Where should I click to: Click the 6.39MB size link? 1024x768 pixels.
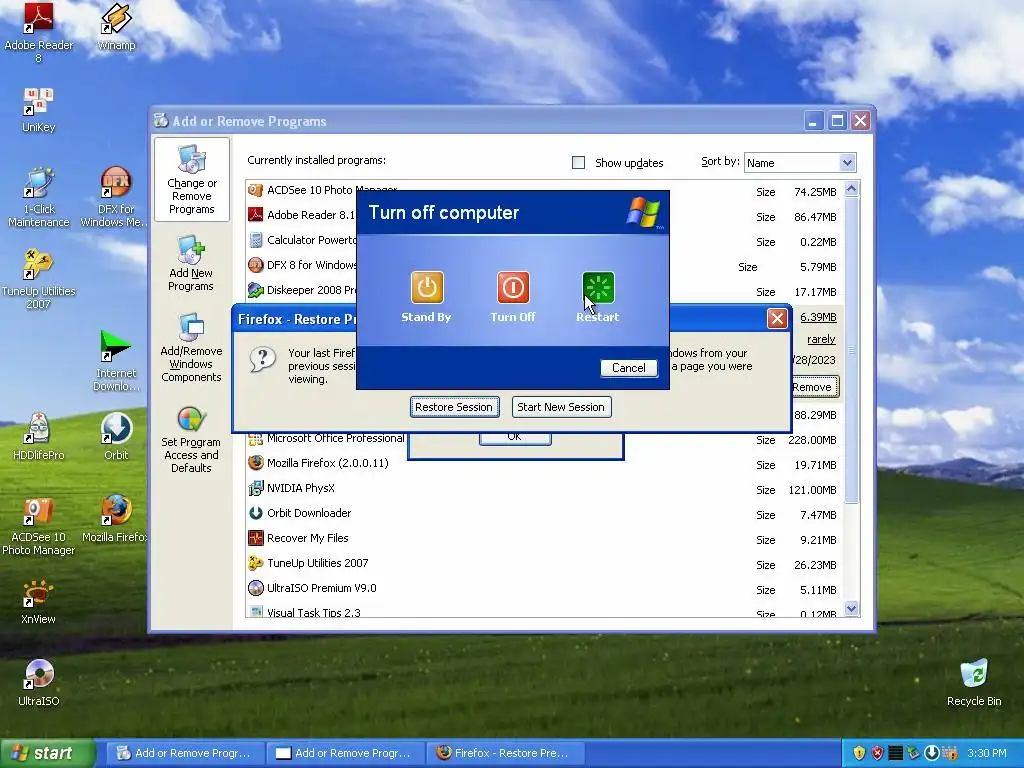click(x=818, y=317)
